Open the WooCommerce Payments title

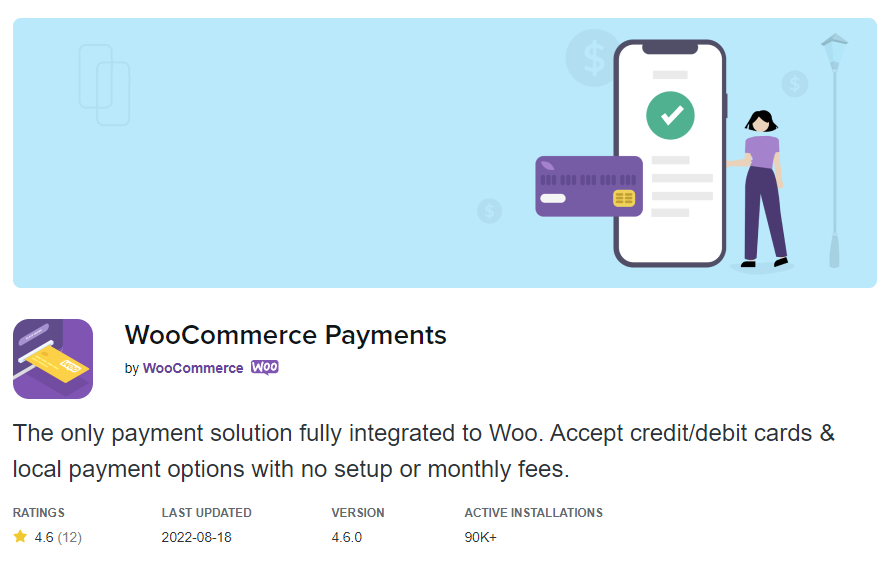[286, 335]
